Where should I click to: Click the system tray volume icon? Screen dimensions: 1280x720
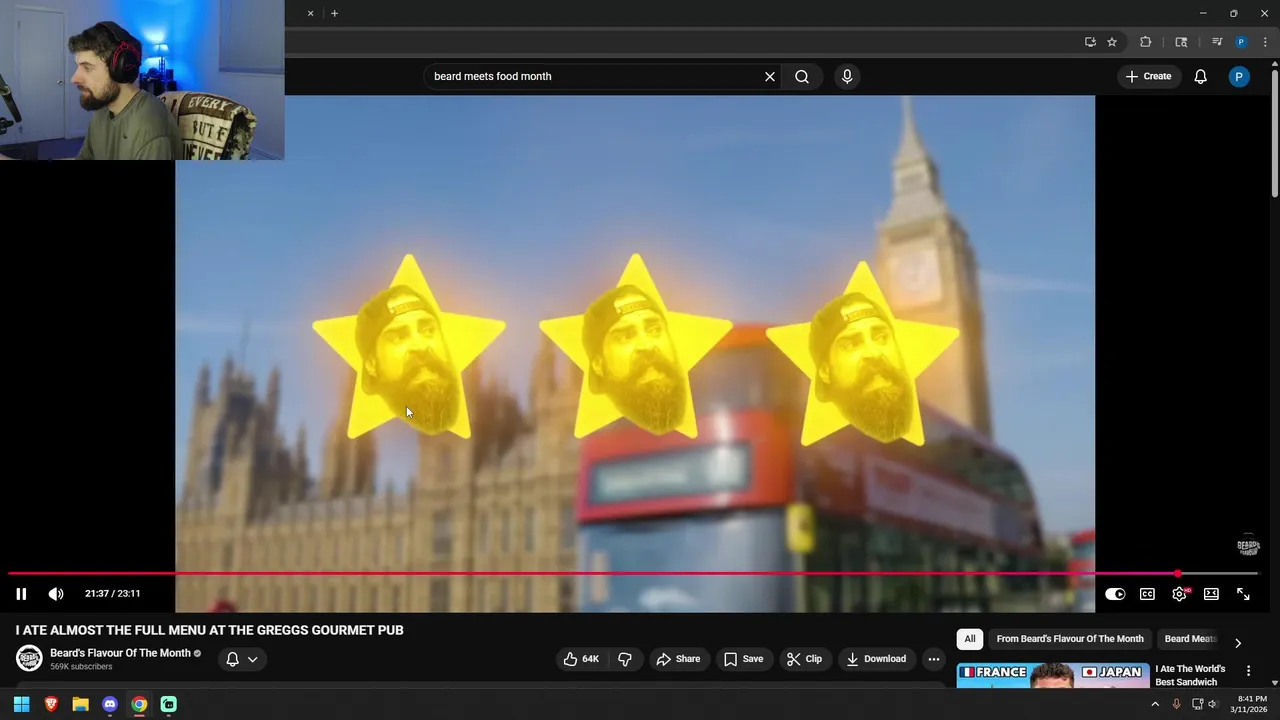[1213, 704]
